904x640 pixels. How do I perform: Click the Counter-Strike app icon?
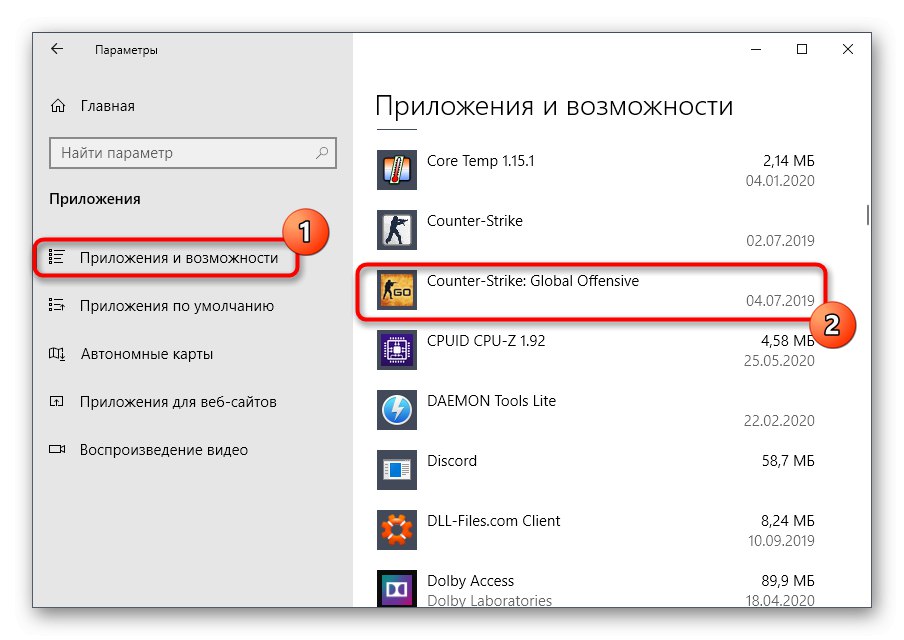397,230
